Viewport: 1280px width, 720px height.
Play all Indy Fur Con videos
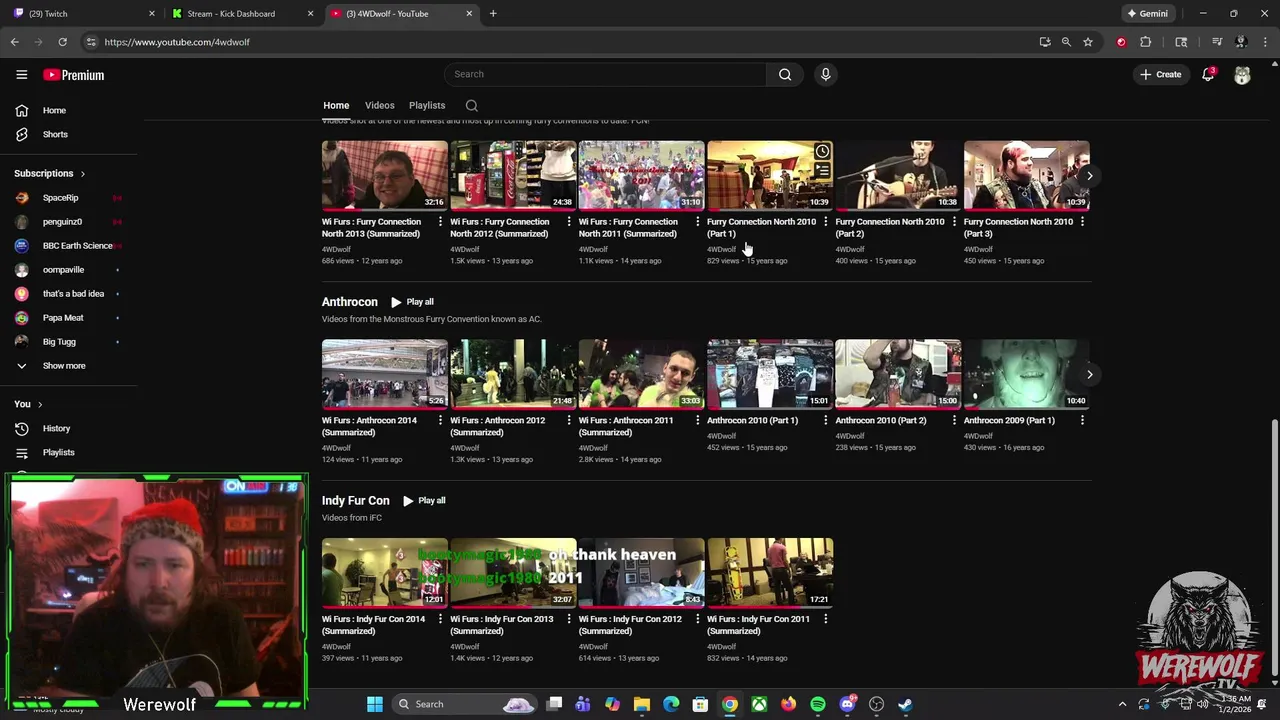(424, 500)
